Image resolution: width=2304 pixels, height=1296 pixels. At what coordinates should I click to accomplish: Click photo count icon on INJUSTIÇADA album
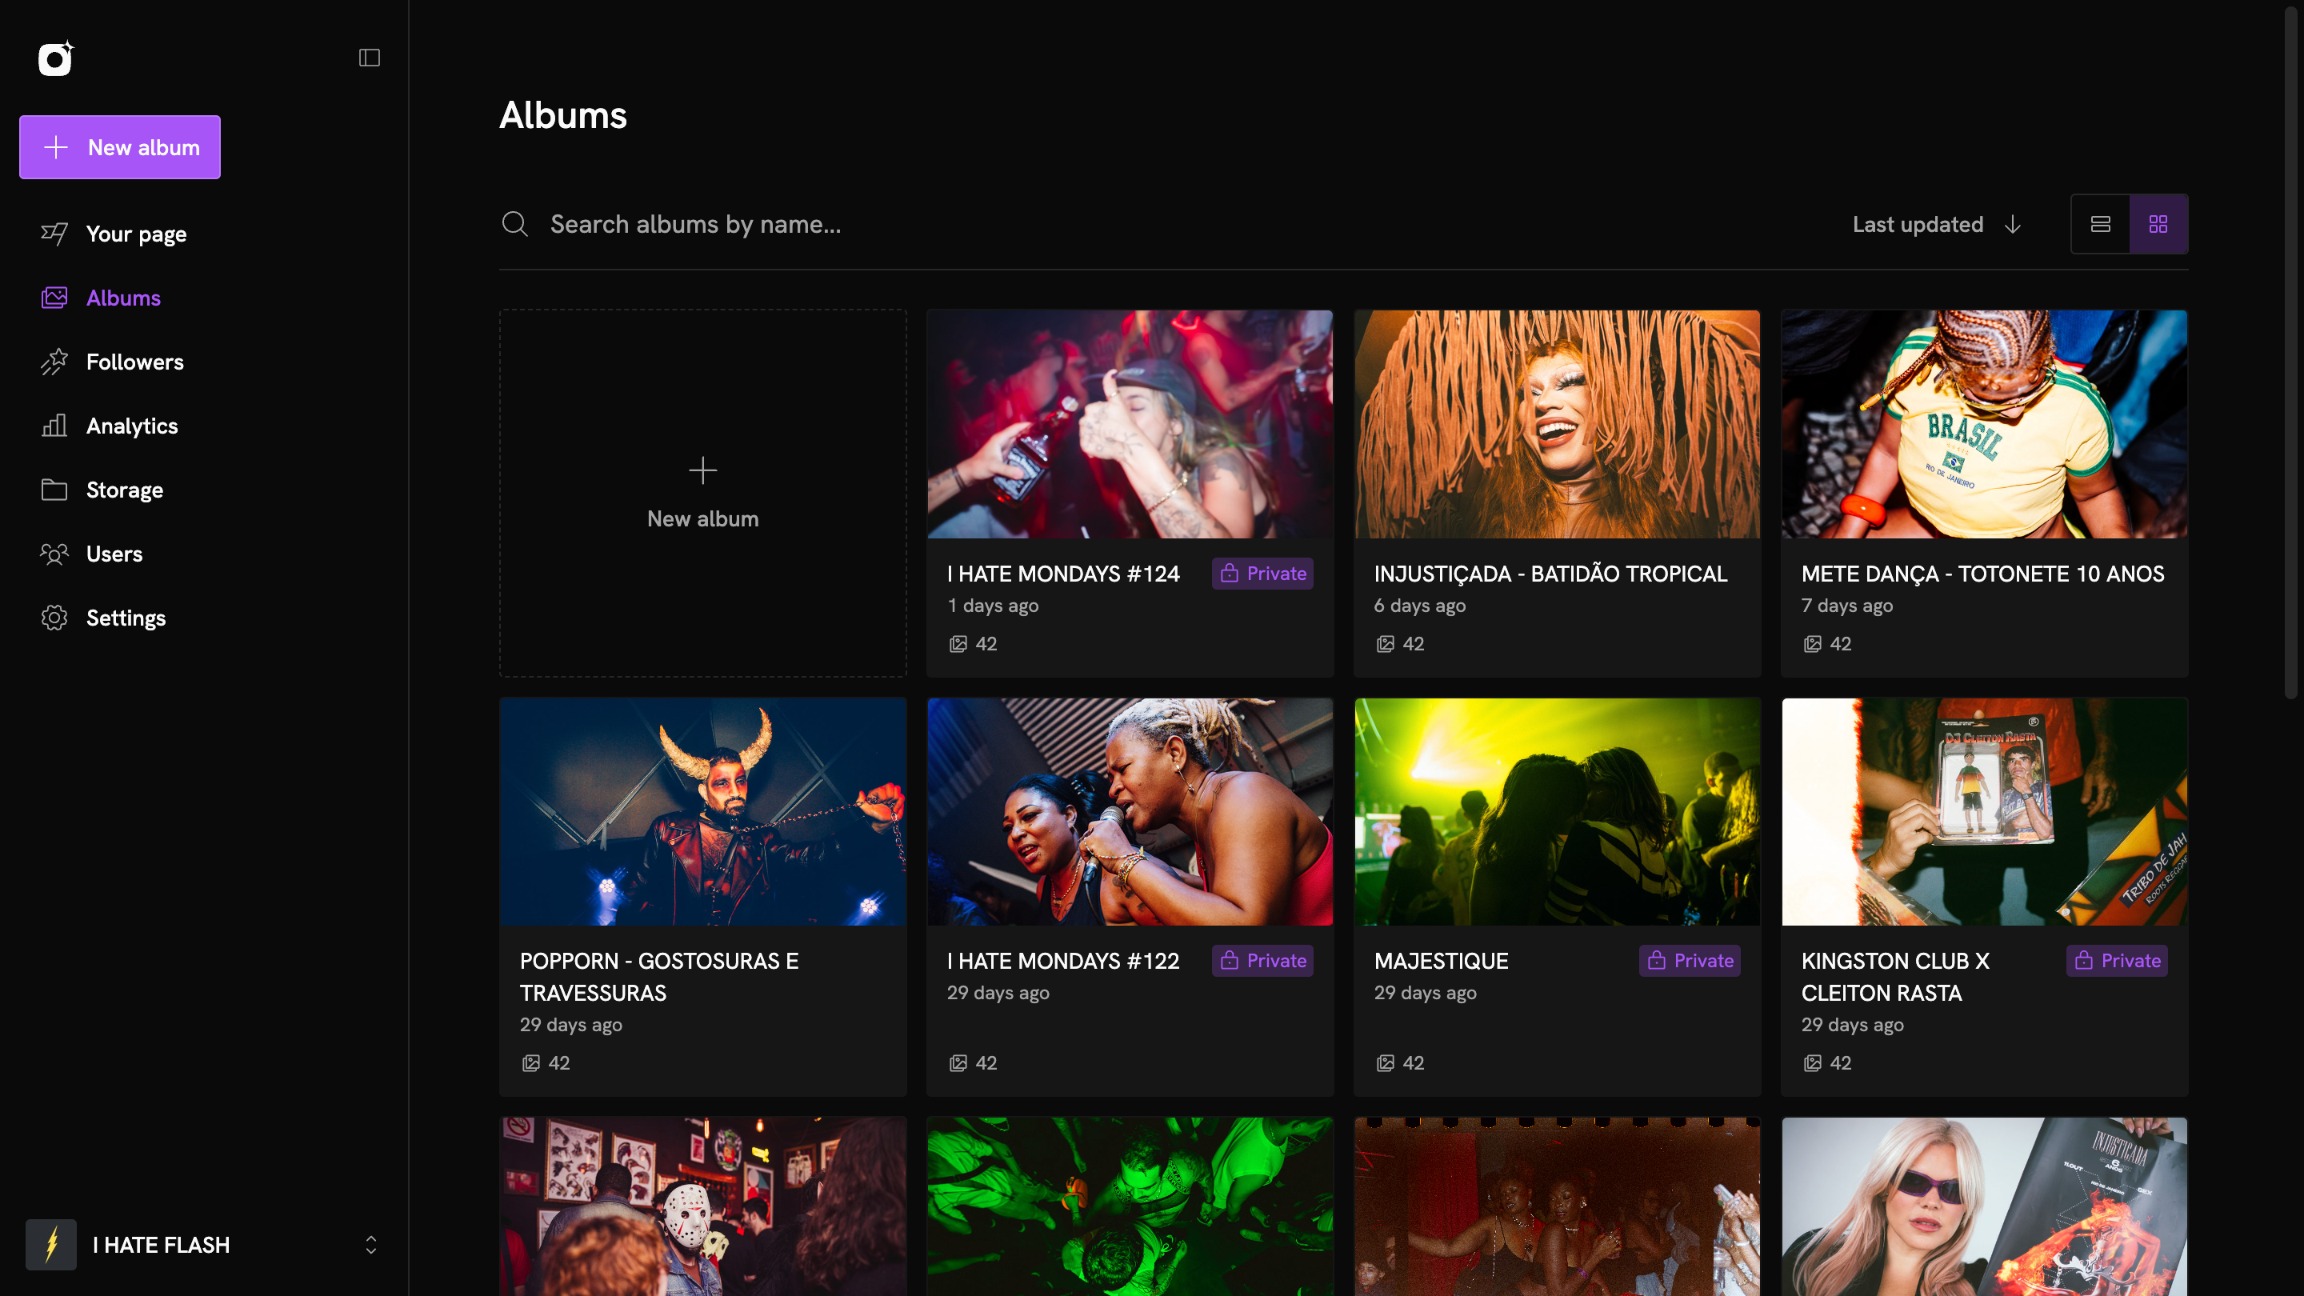(1385, 644)
